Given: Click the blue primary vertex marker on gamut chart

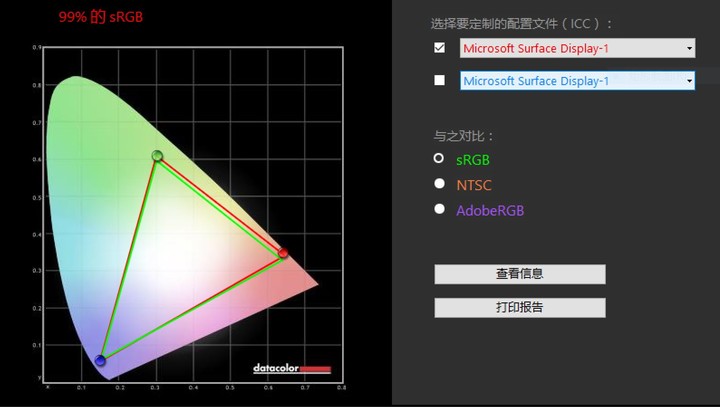Looking at the screenshot, I should (x=100, y=360).
